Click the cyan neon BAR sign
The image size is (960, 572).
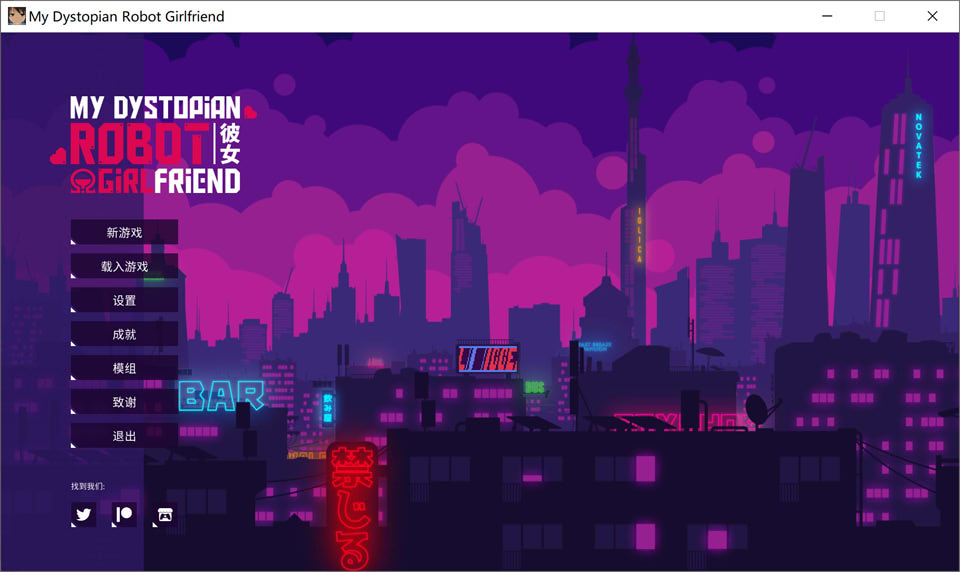tap(220, 397)
